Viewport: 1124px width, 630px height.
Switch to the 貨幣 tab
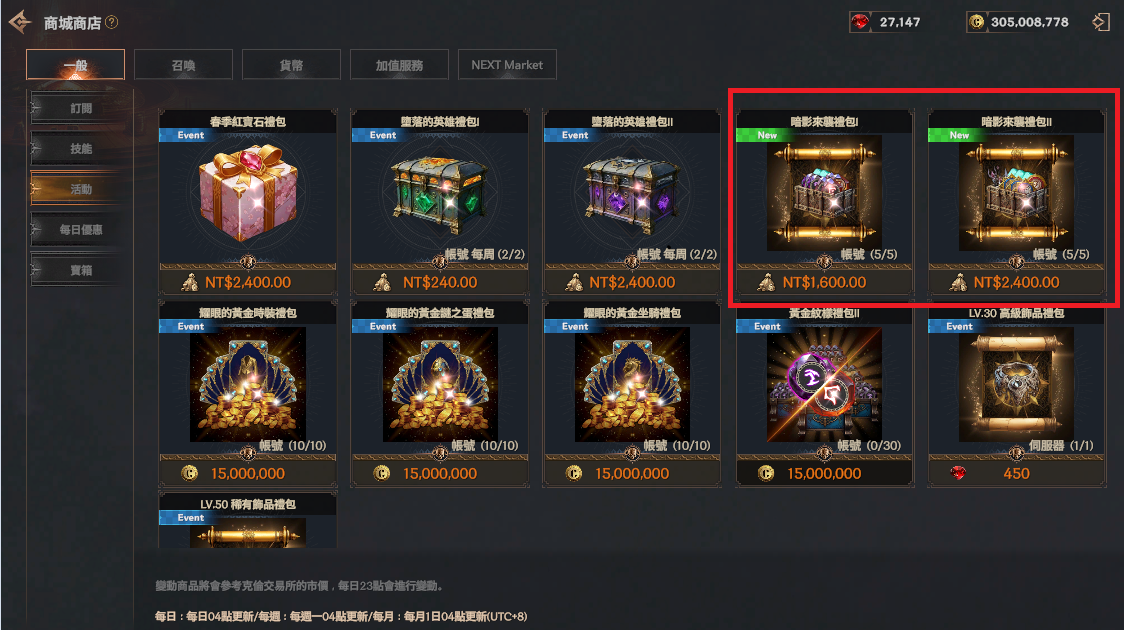tap(291, 65)
